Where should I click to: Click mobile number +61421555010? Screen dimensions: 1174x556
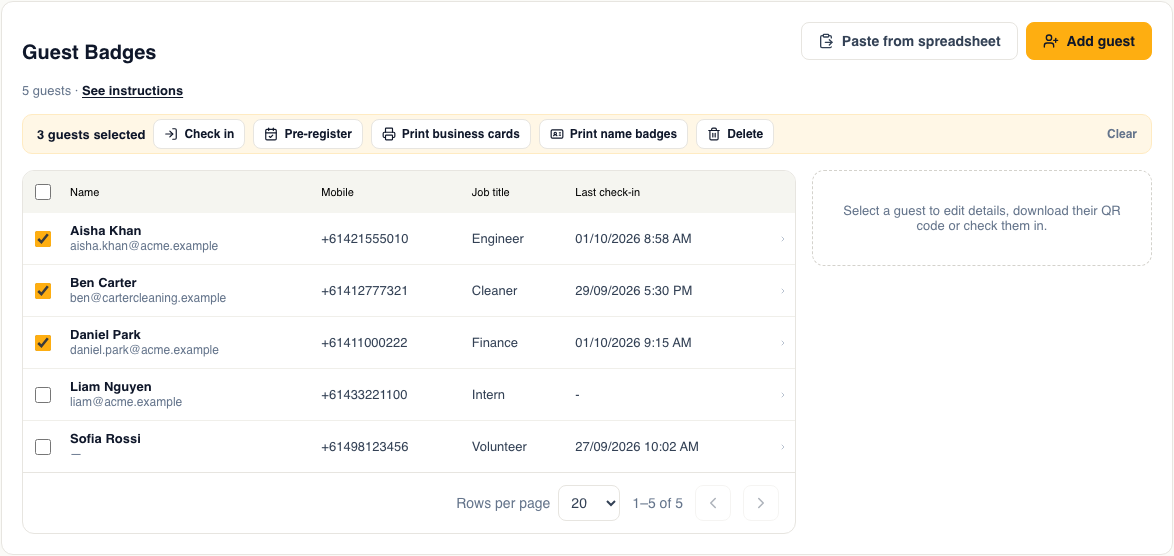365,239
